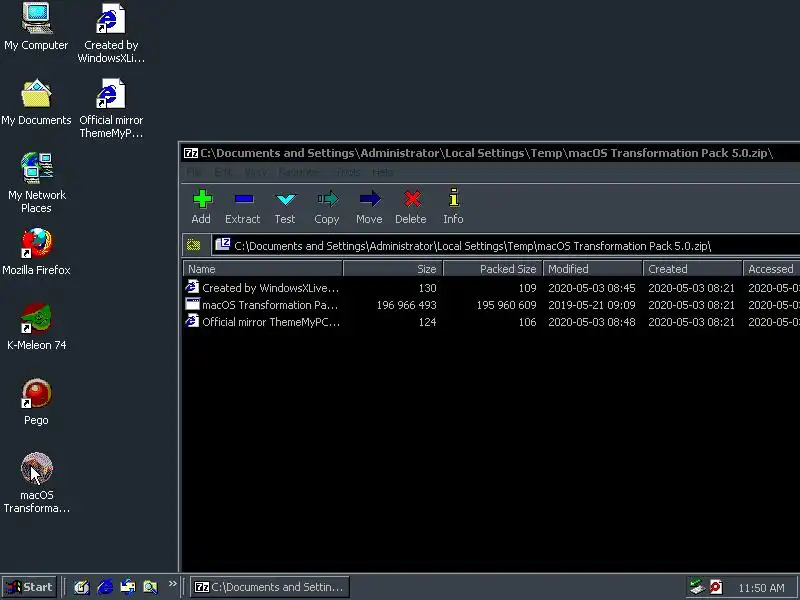Open the Help menu in 7-Zip
Viewport: 800px width, 600px height.
(x=382, y=172)
